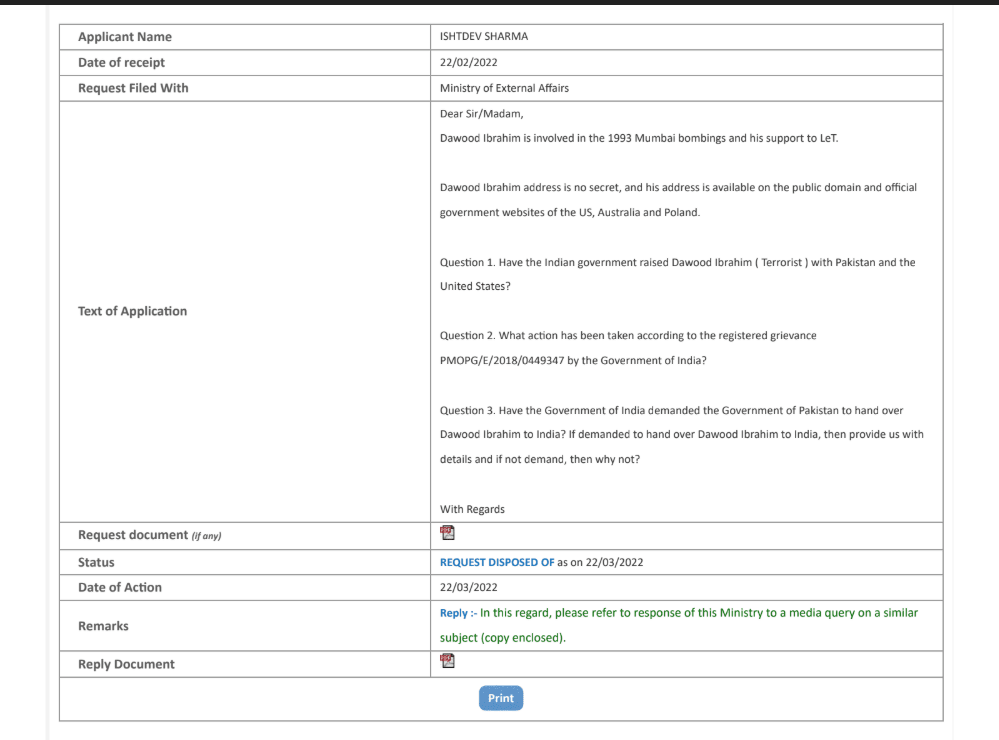Click the REQUEST DISPOSED OF status text
The width and height of the screenshot is (999, 740).
click(x=497, y=562)
